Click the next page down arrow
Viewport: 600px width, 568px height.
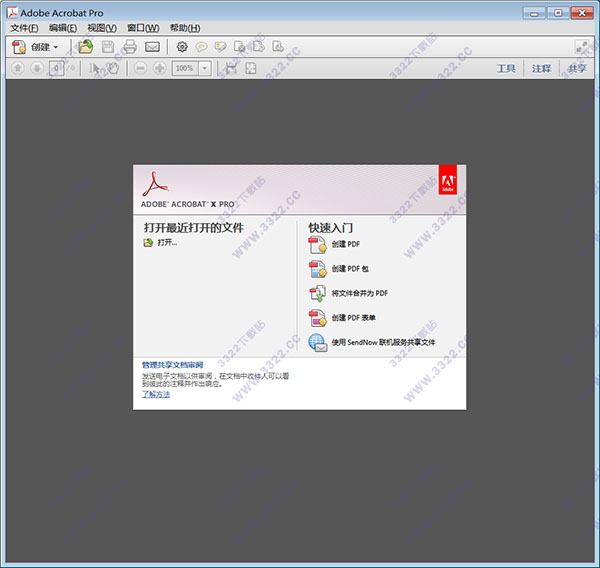pyautogui.click(x=37, y=69)
